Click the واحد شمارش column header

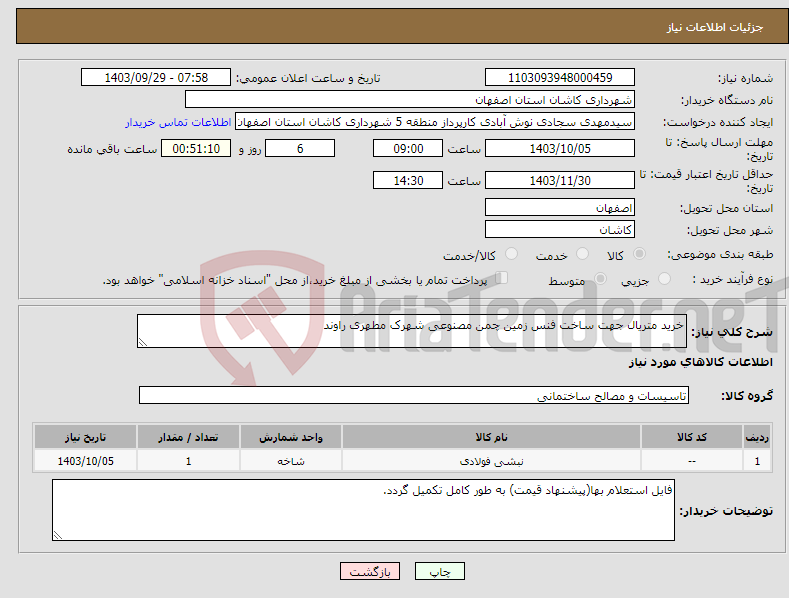pyautogui.click(x=291, y=437)
